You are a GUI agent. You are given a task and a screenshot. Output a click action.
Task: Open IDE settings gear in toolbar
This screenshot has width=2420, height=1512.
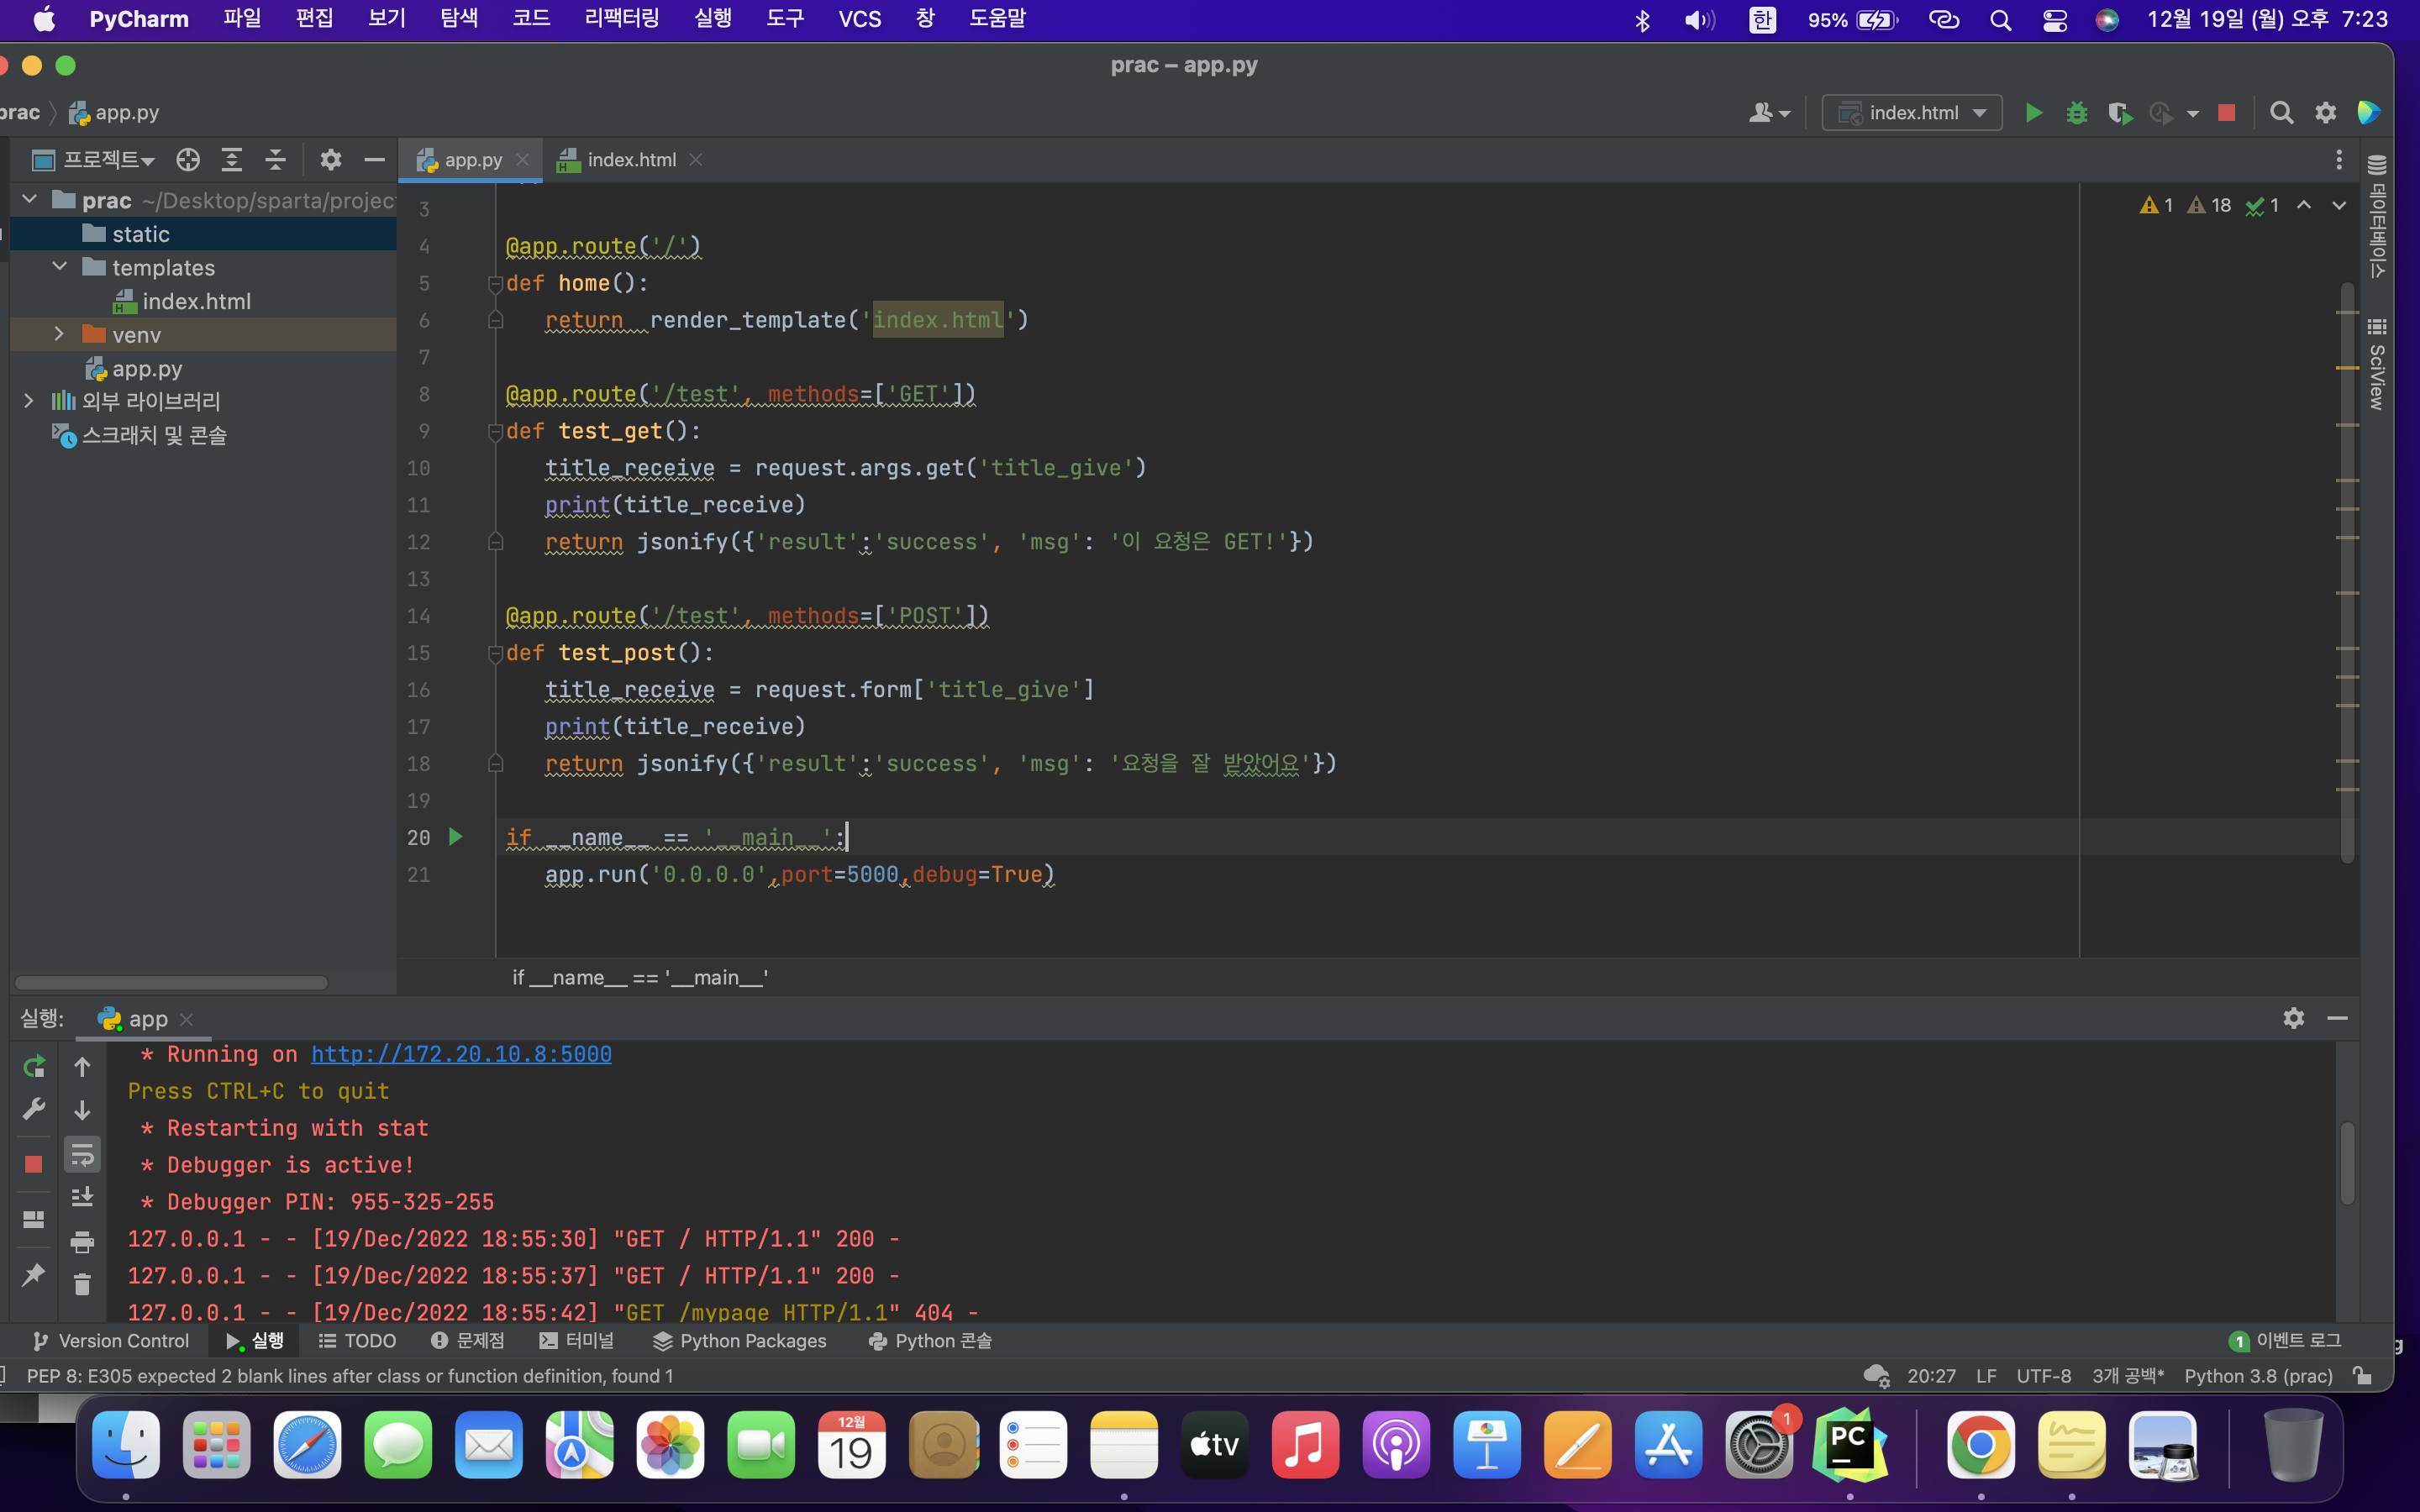tap(2326, 113)
